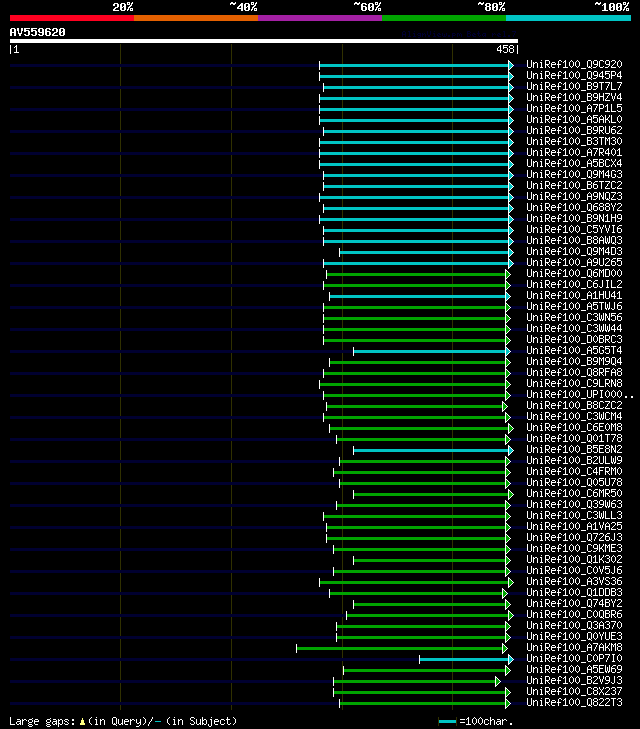Click the UniRef100_C6E0M8 label
Viewport: 640px width, 729px height.
click(574, 427)
